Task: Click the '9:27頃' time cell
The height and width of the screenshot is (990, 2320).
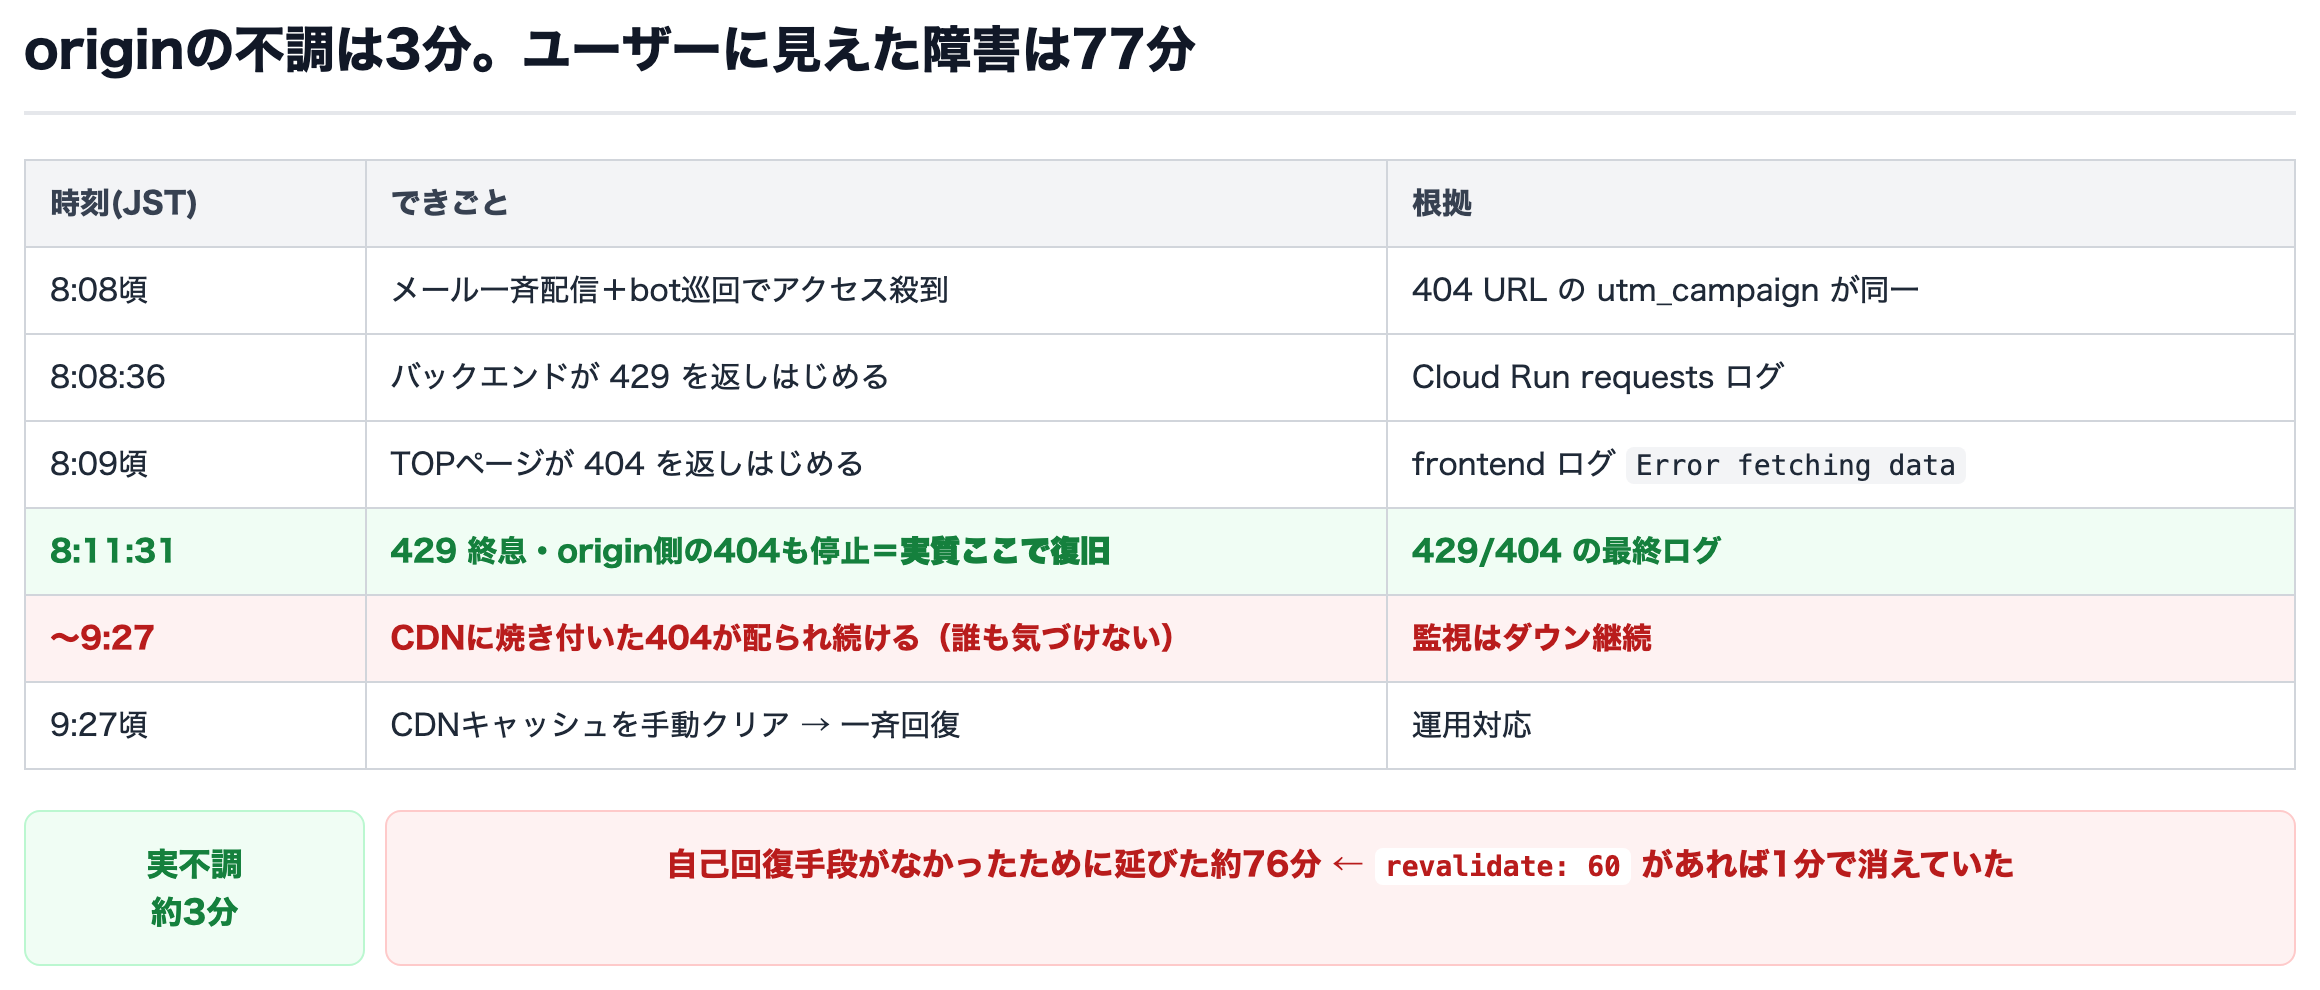Action: 195,726
